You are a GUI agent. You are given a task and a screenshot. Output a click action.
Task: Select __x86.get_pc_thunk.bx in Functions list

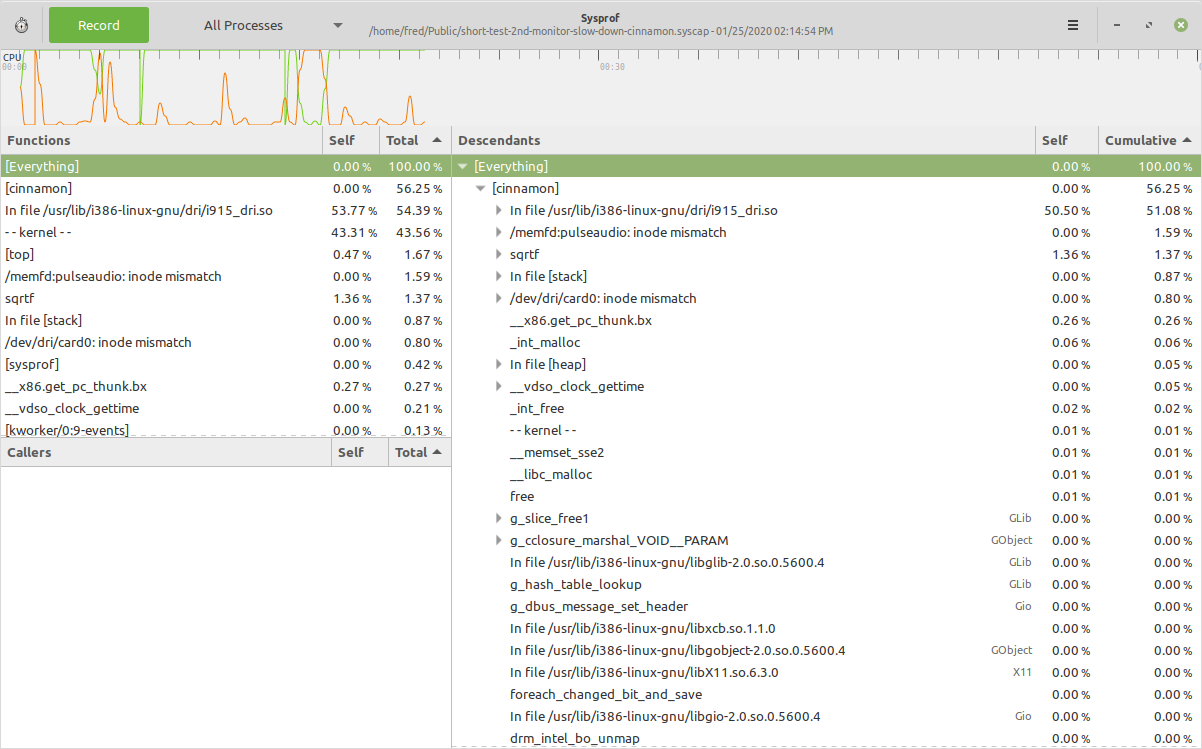click(x=225, y=386)
